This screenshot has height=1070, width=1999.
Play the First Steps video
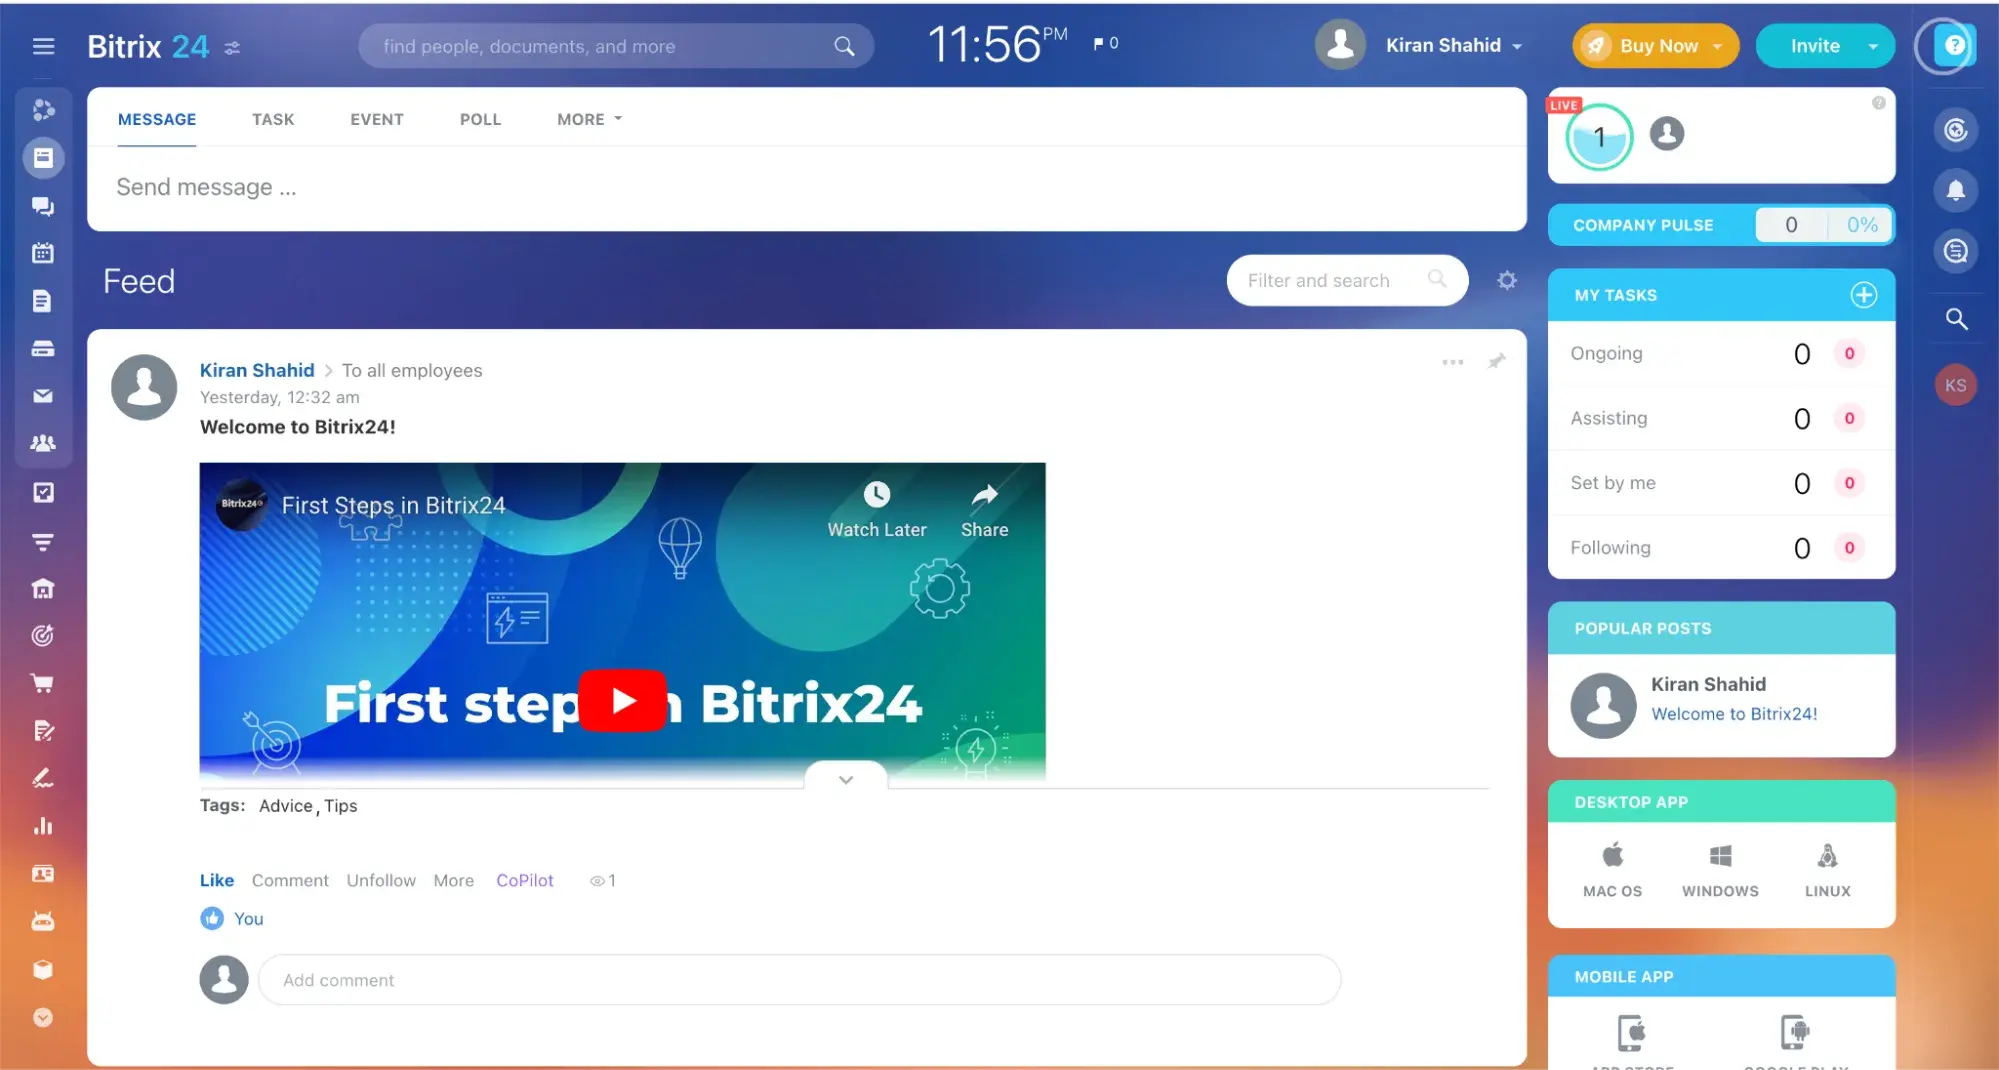coord(623,701)
